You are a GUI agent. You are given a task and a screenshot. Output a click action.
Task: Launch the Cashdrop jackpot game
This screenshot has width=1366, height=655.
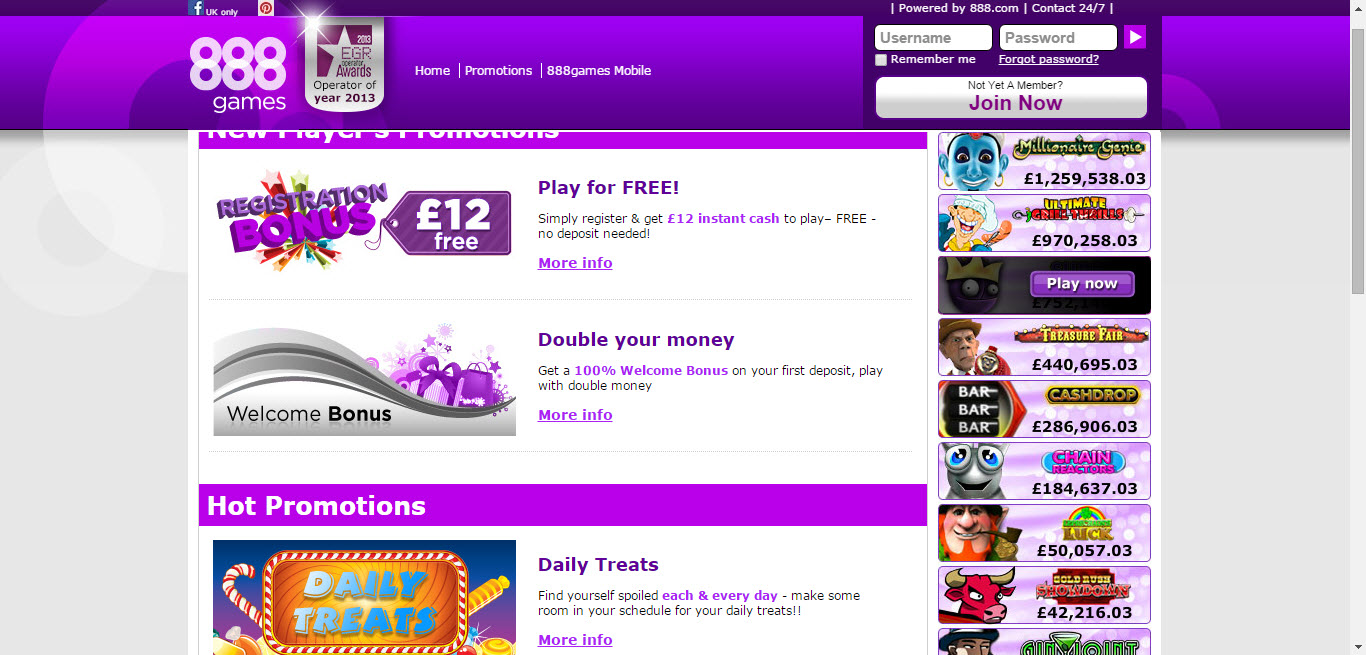click(x=1044, y=409)
